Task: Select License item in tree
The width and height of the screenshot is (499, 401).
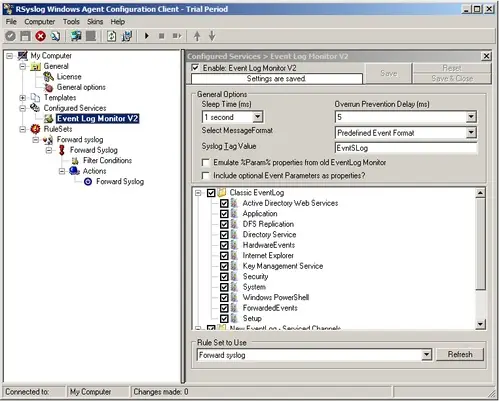Action: (69, 77)
